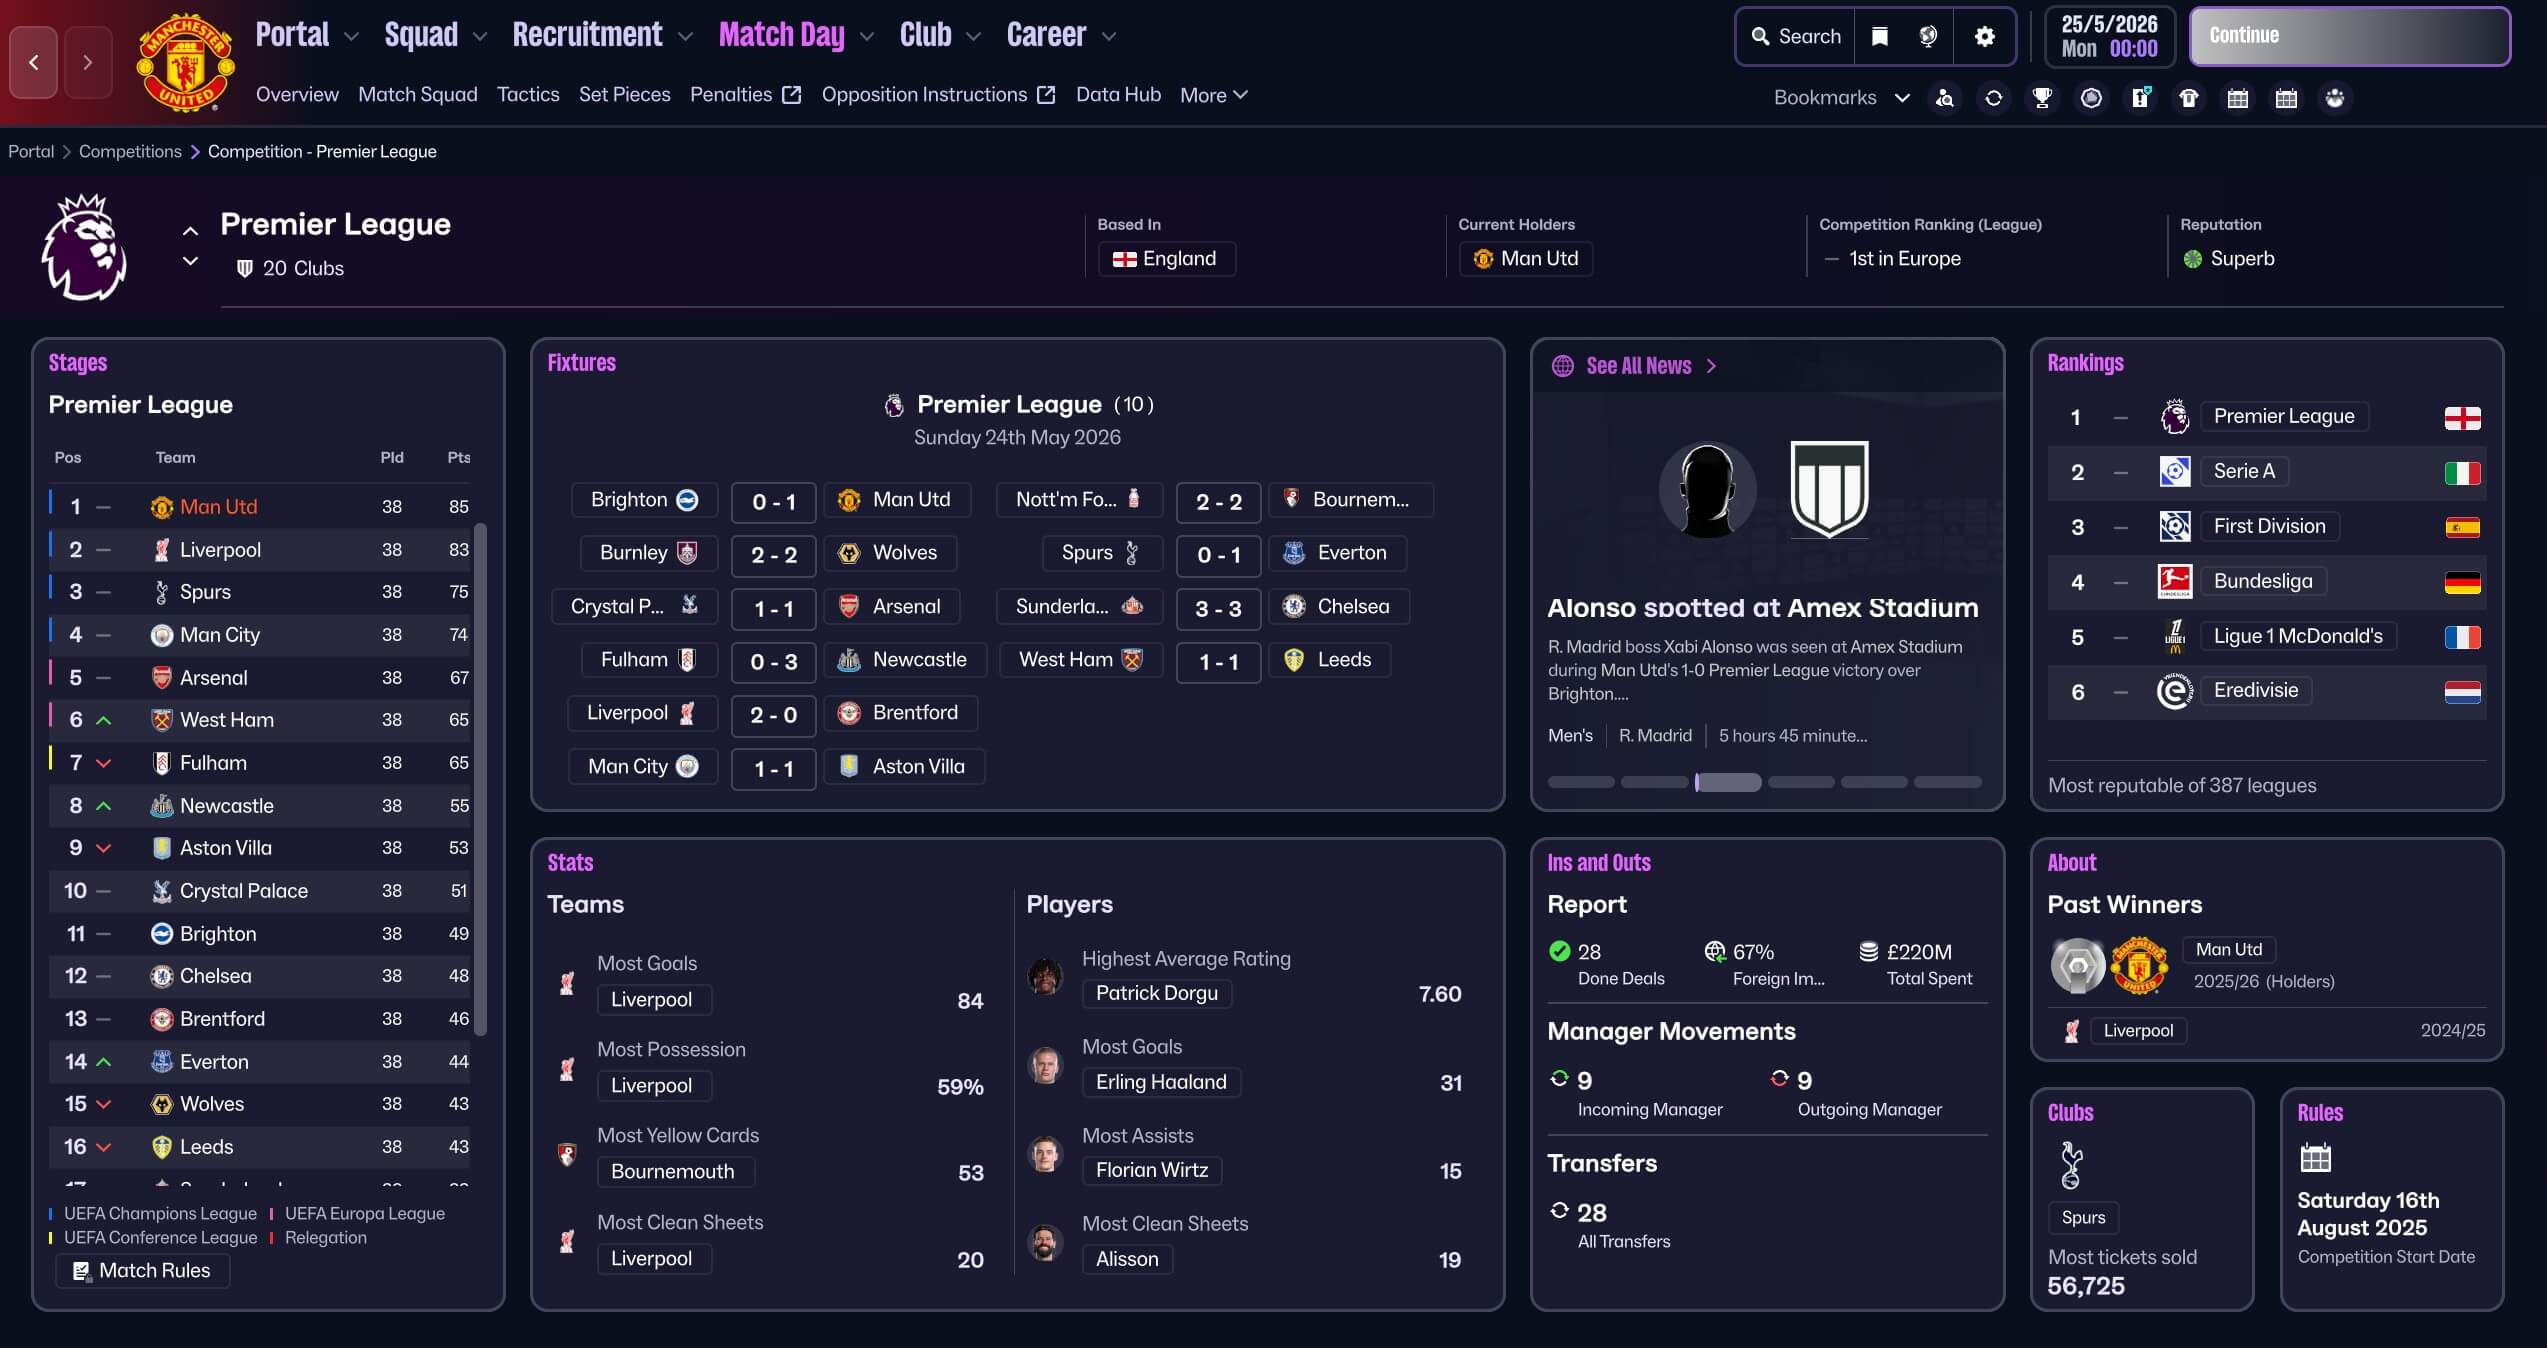Select the fourth news carousel indicator
Viewport: 2547px width, 1348px height.
pyautogui.click(x=1800, y=782)
